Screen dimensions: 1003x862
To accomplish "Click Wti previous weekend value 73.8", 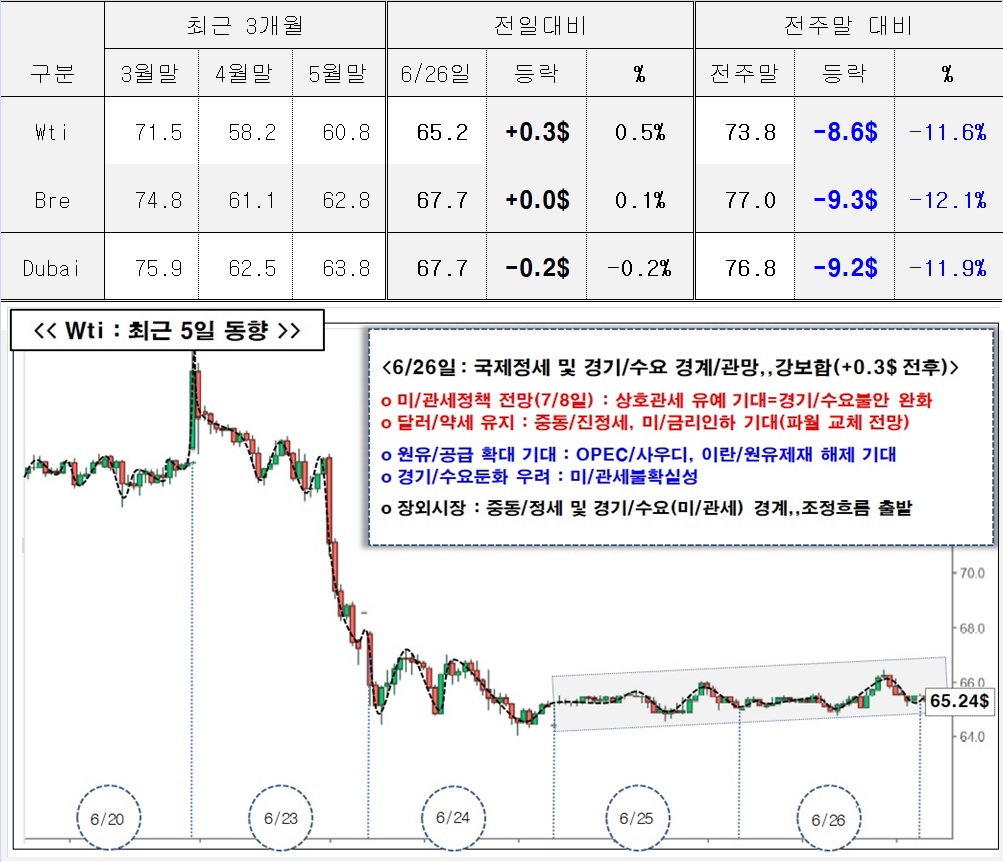I will coord(750,132).
